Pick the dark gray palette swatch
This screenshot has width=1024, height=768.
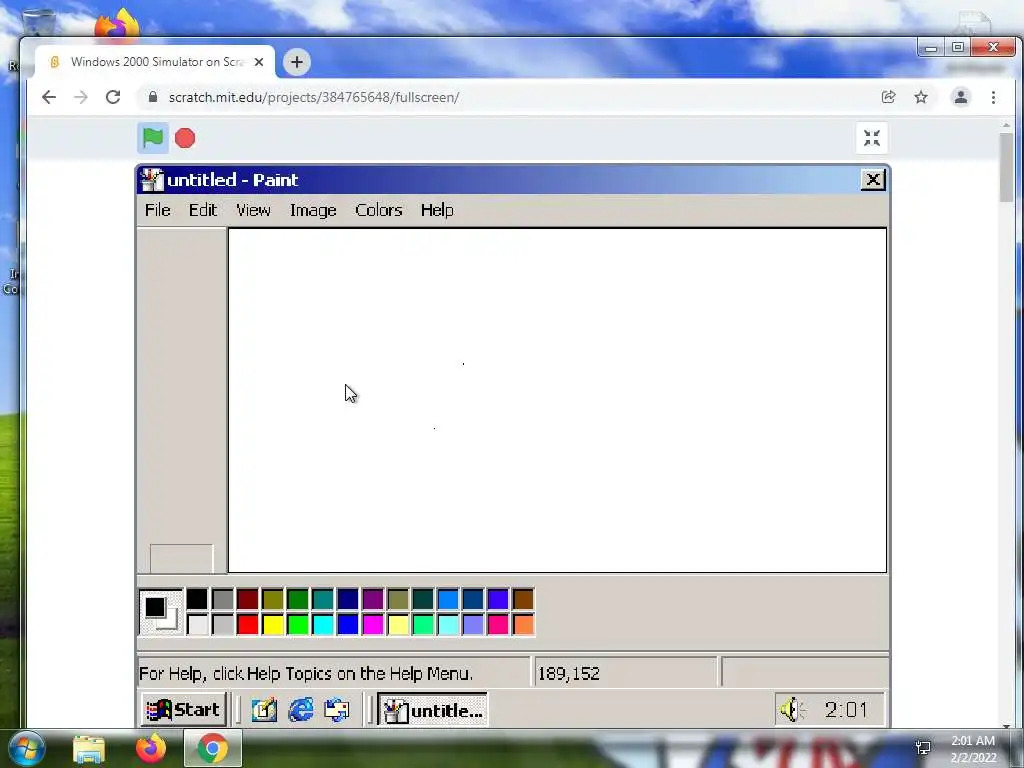[222, 599]
